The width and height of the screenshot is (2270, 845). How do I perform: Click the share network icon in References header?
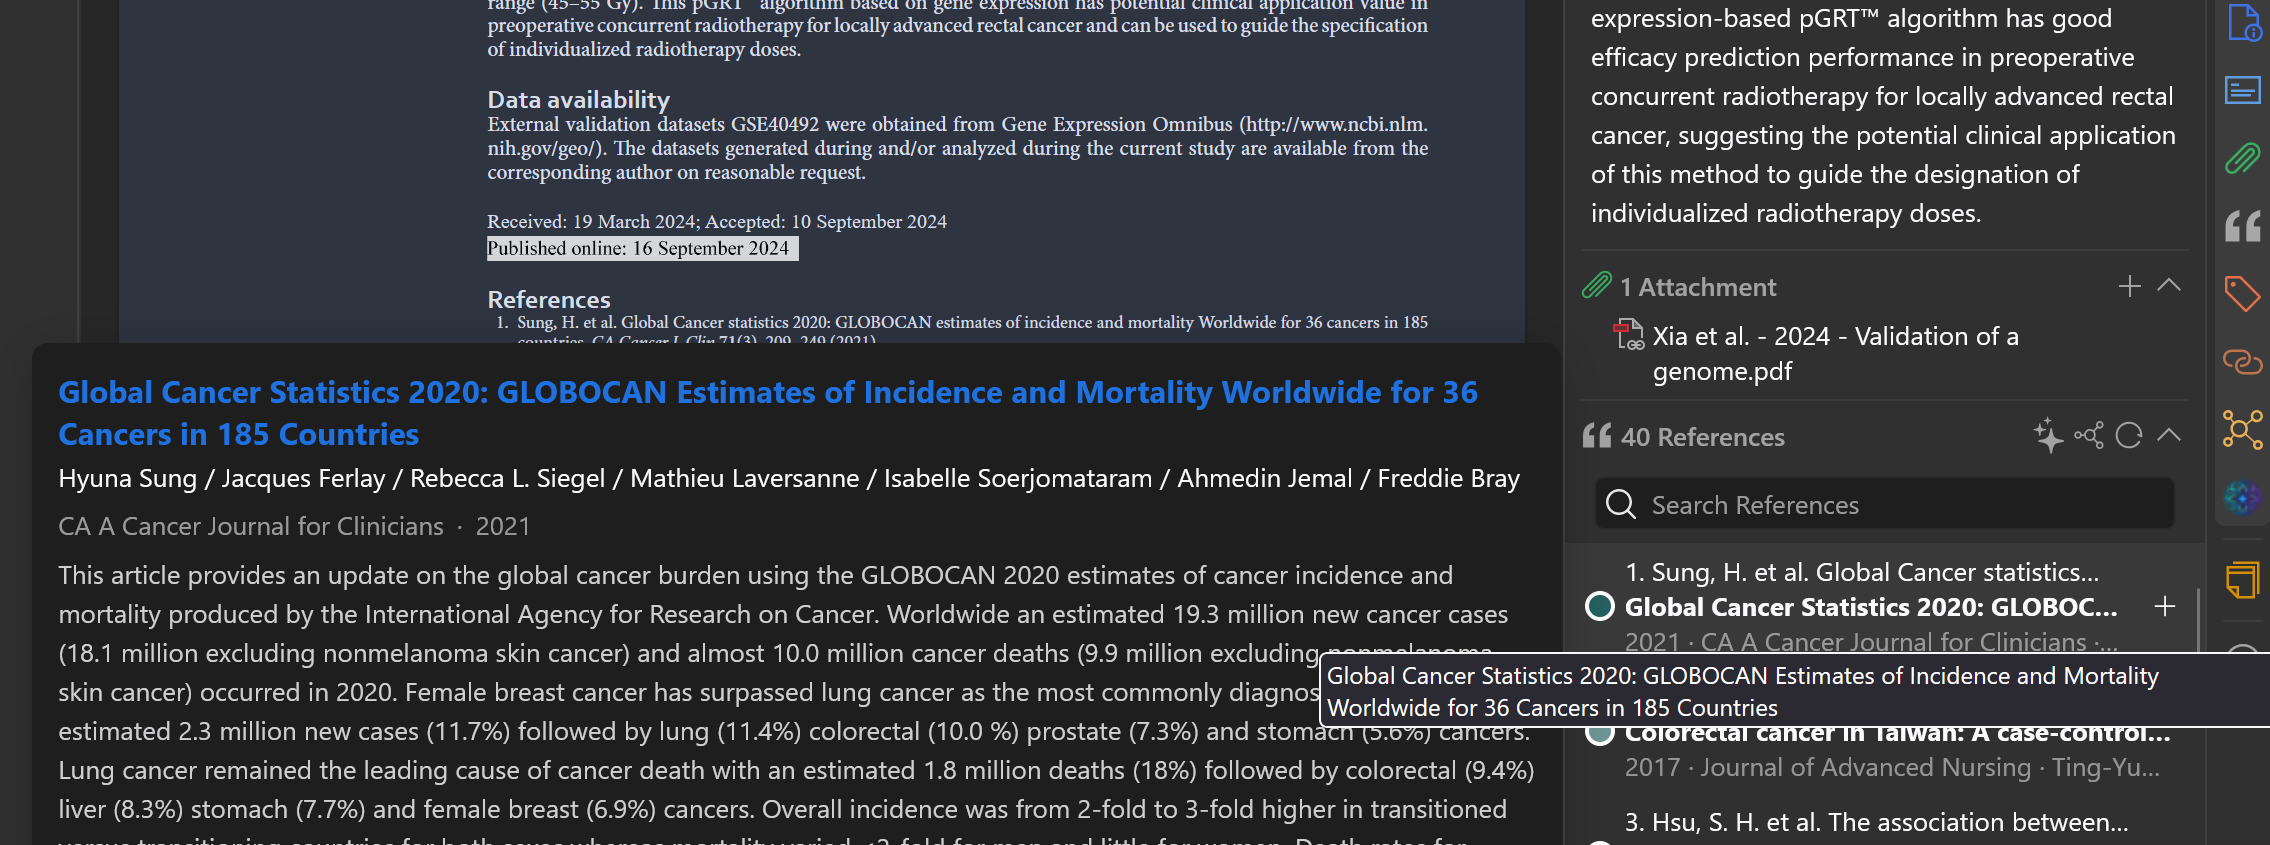(x=2089, y=436)
